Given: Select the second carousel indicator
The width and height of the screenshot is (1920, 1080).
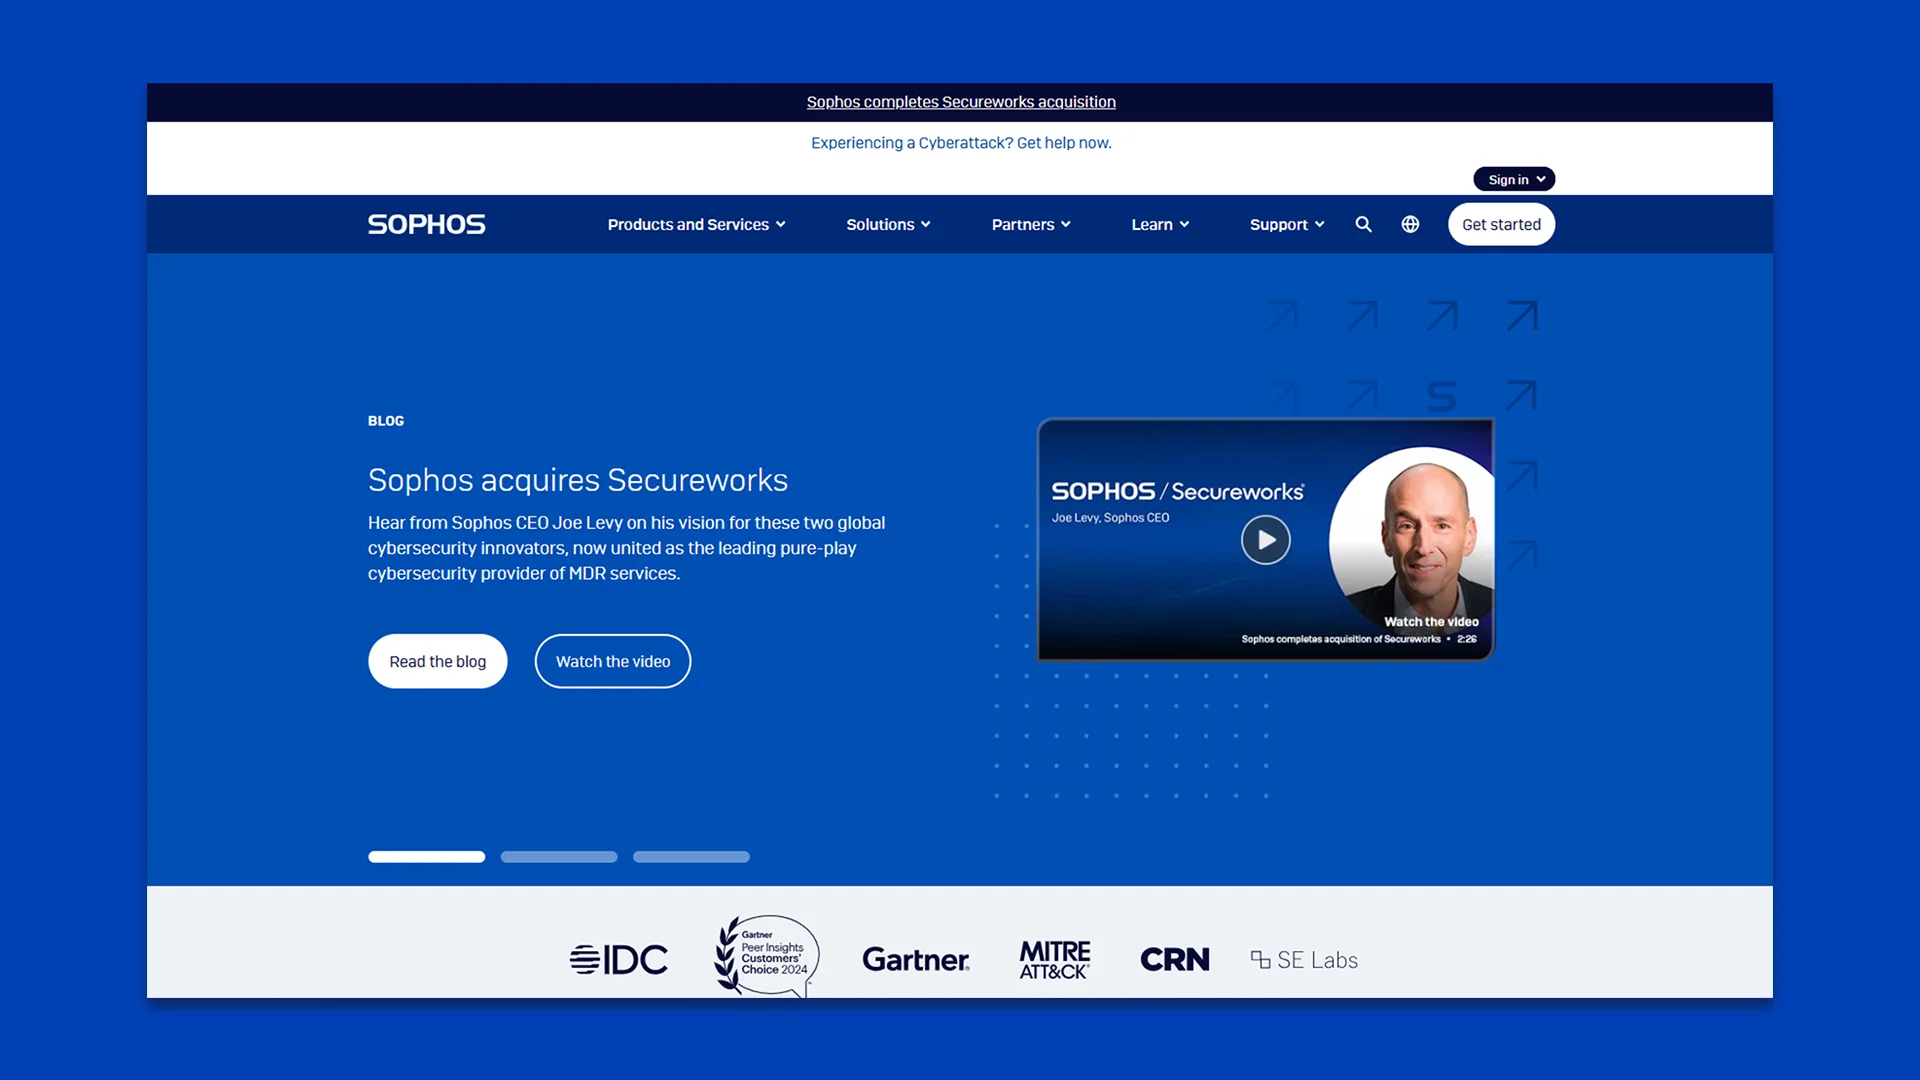Looking at the screenshot, I should [x=558, y=857].
